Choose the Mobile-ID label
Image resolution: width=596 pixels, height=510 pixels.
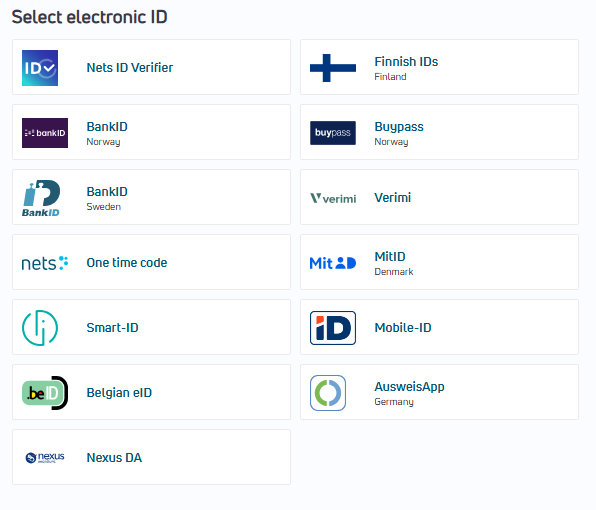click(403, 328)
